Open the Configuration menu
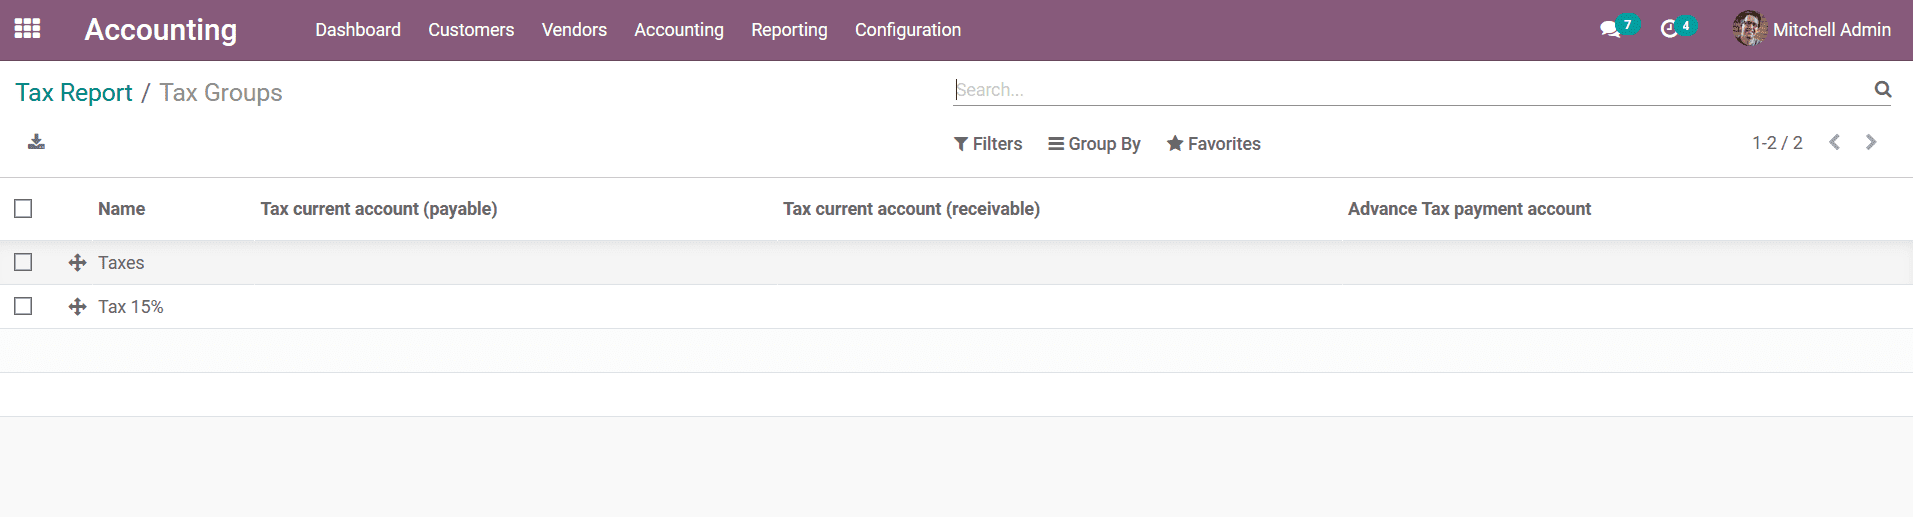Viewport: 1913px width, 517px height. [x=908, y=30]
